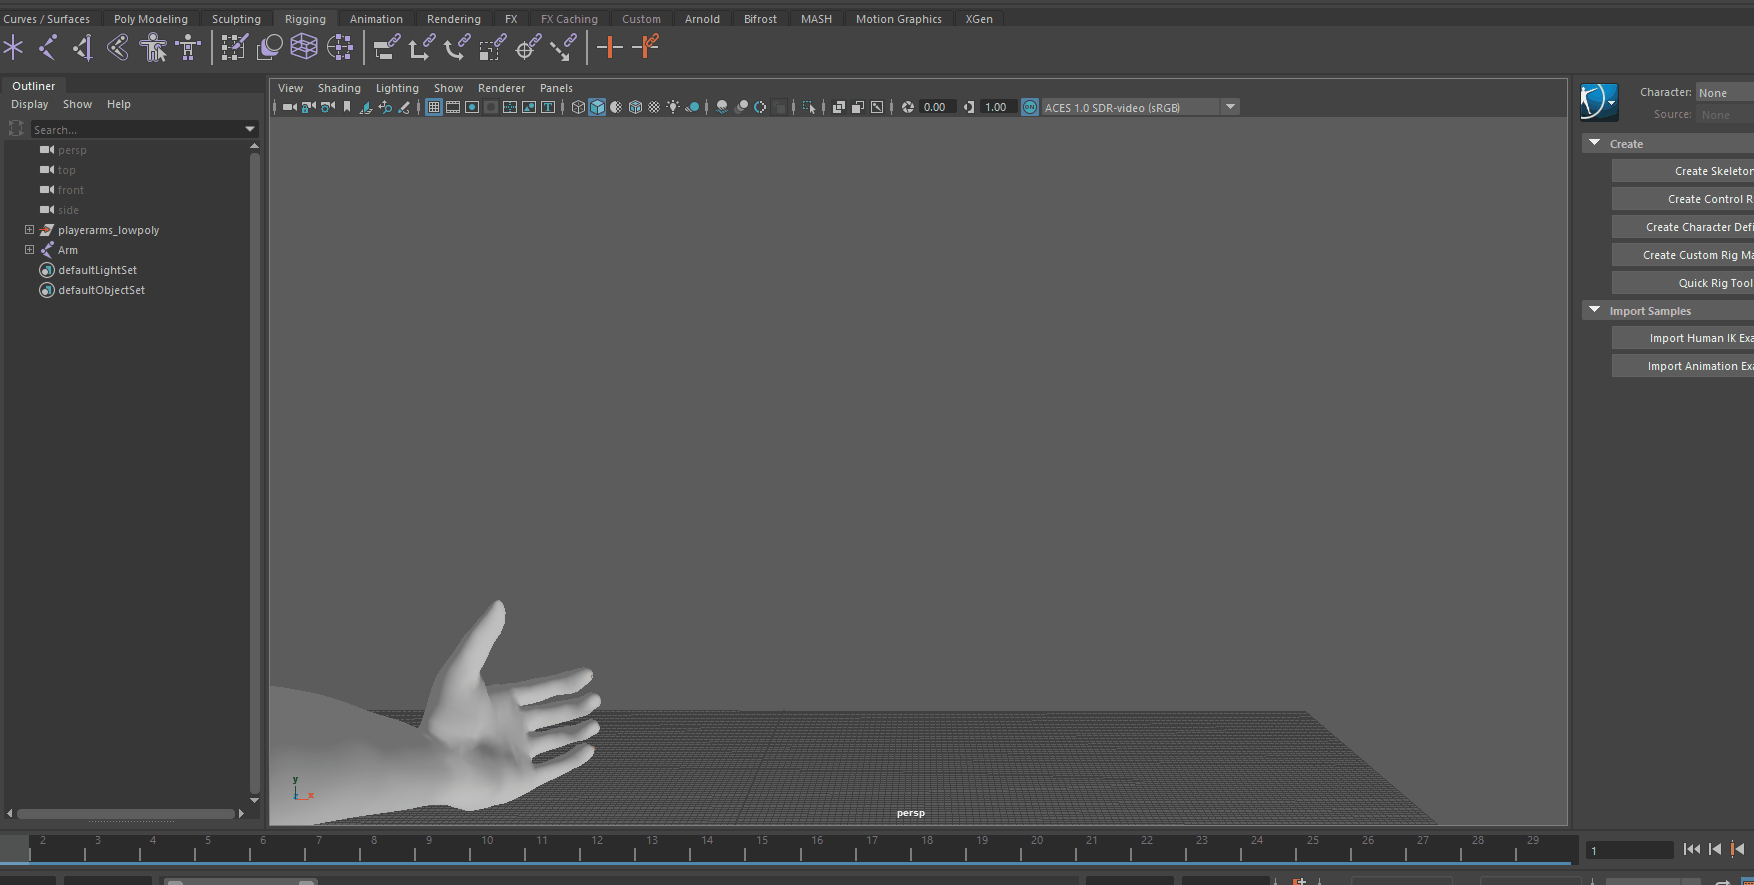Open the Character None dropdown

click(x=1724, y=92)
